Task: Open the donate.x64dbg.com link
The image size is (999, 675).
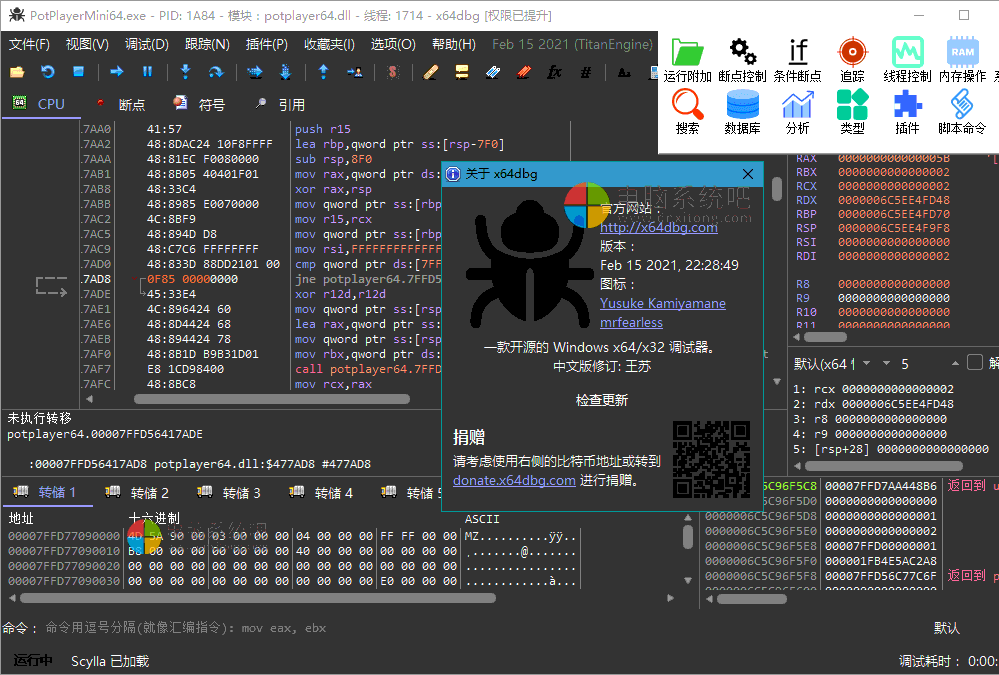Action: [514, 481]
